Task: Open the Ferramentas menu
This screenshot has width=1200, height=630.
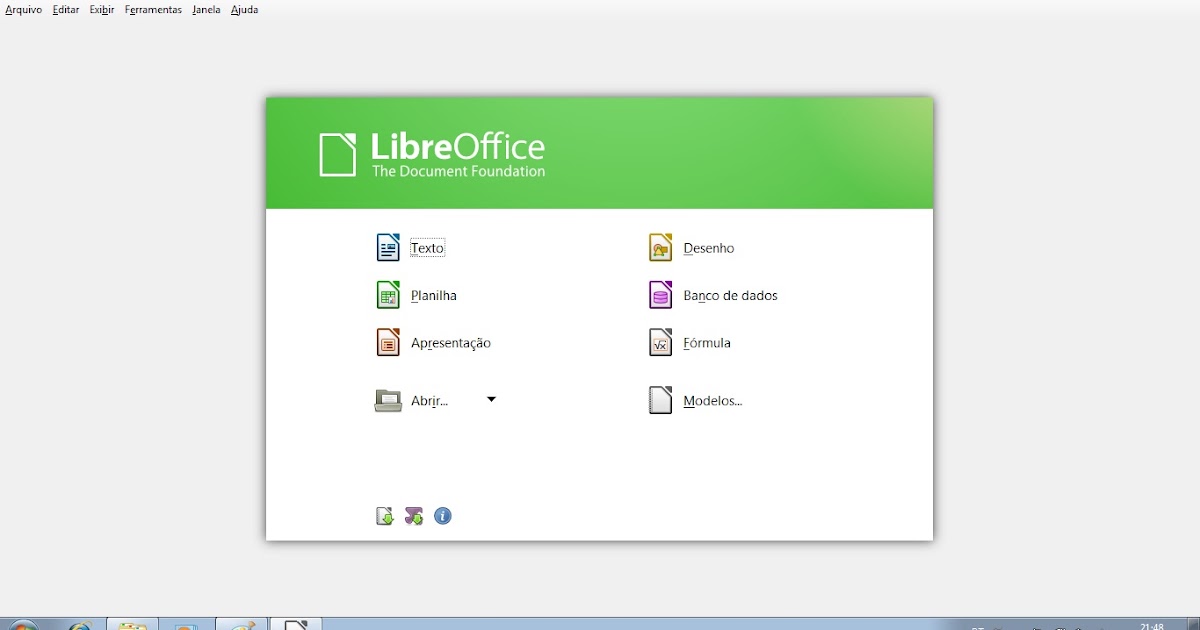Action: (152, 9)
